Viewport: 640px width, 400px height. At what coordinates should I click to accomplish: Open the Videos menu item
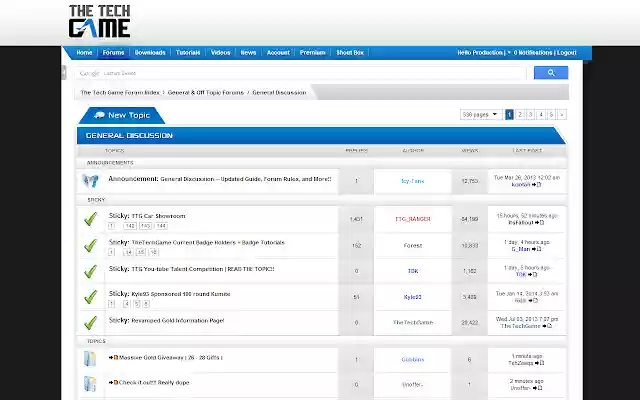[x=220, y=53]
